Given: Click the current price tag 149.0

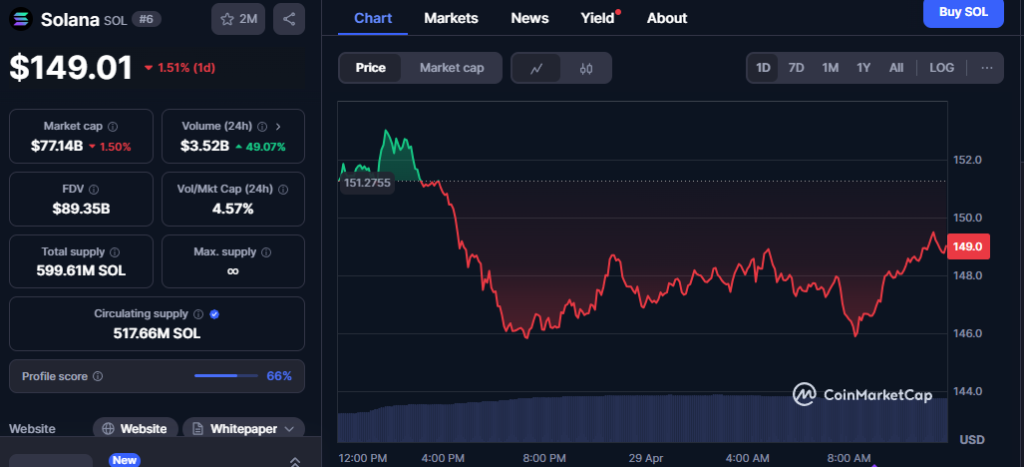Looking at the screenshot, I should click(968, 246).
